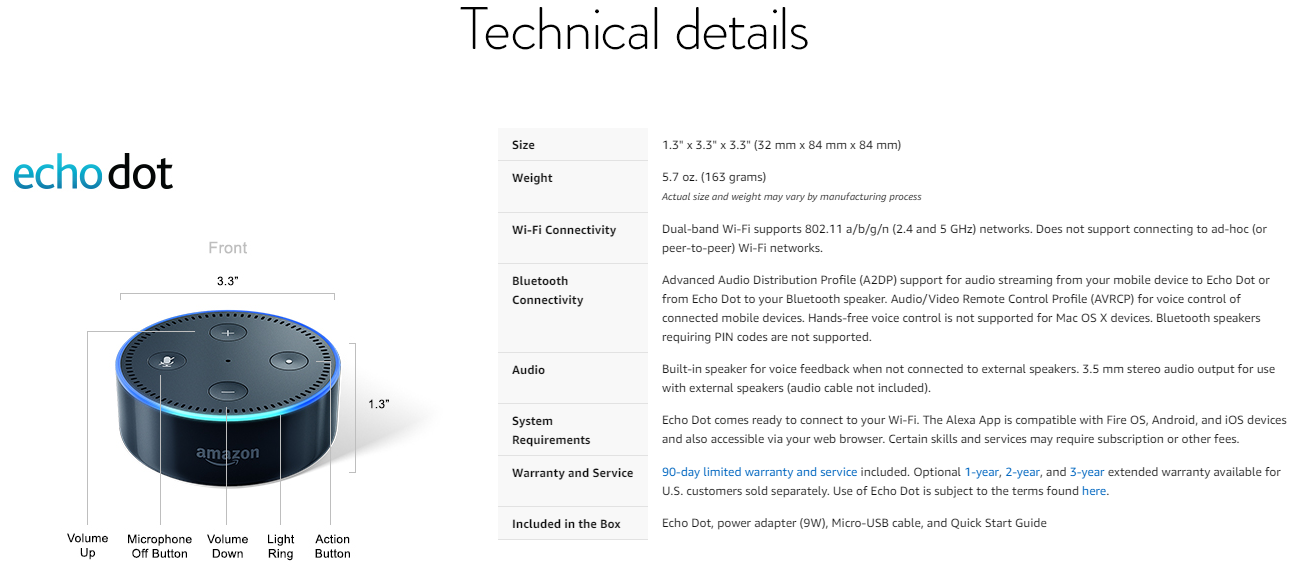
Task: Click the plus volume-up button on the Echo Dot
Action: (227, 333)
